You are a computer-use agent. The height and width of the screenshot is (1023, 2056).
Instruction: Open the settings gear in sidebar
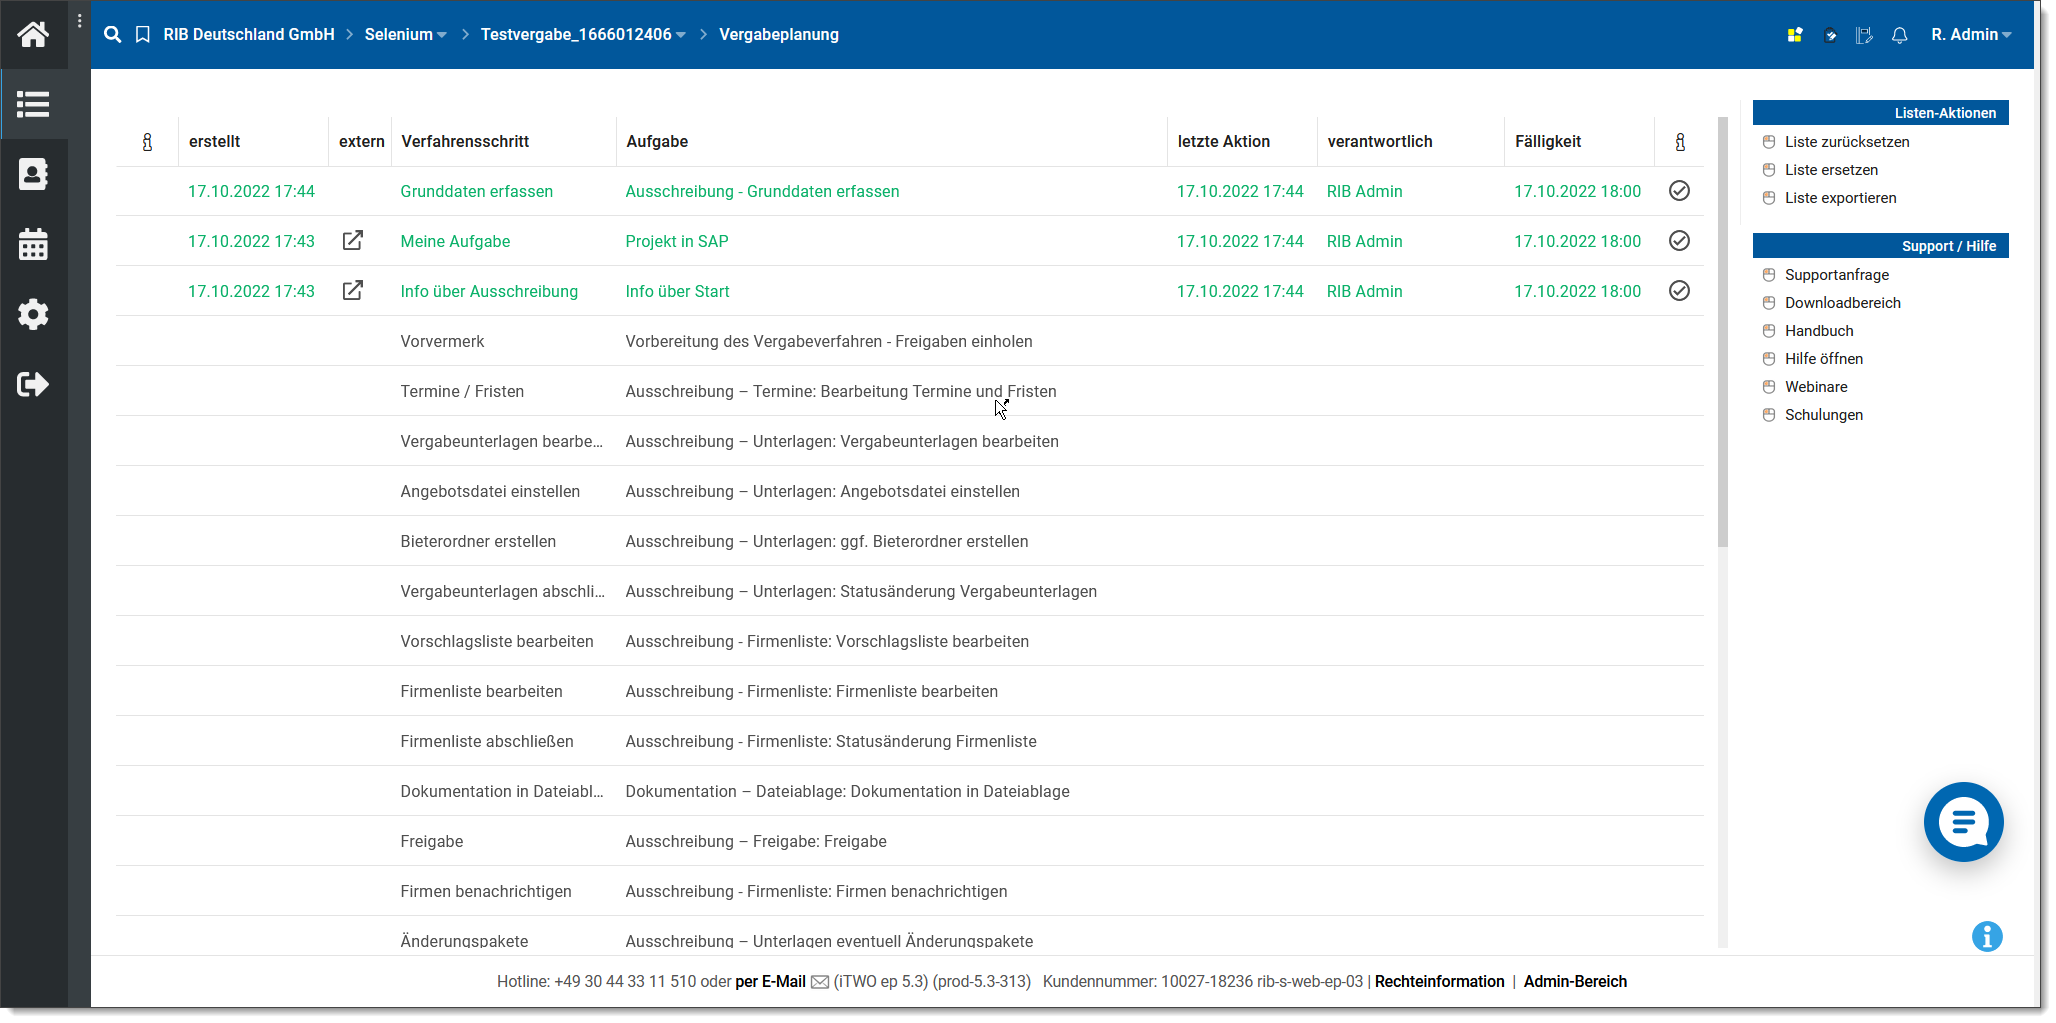pyautogui.click(x=33, y=314)
